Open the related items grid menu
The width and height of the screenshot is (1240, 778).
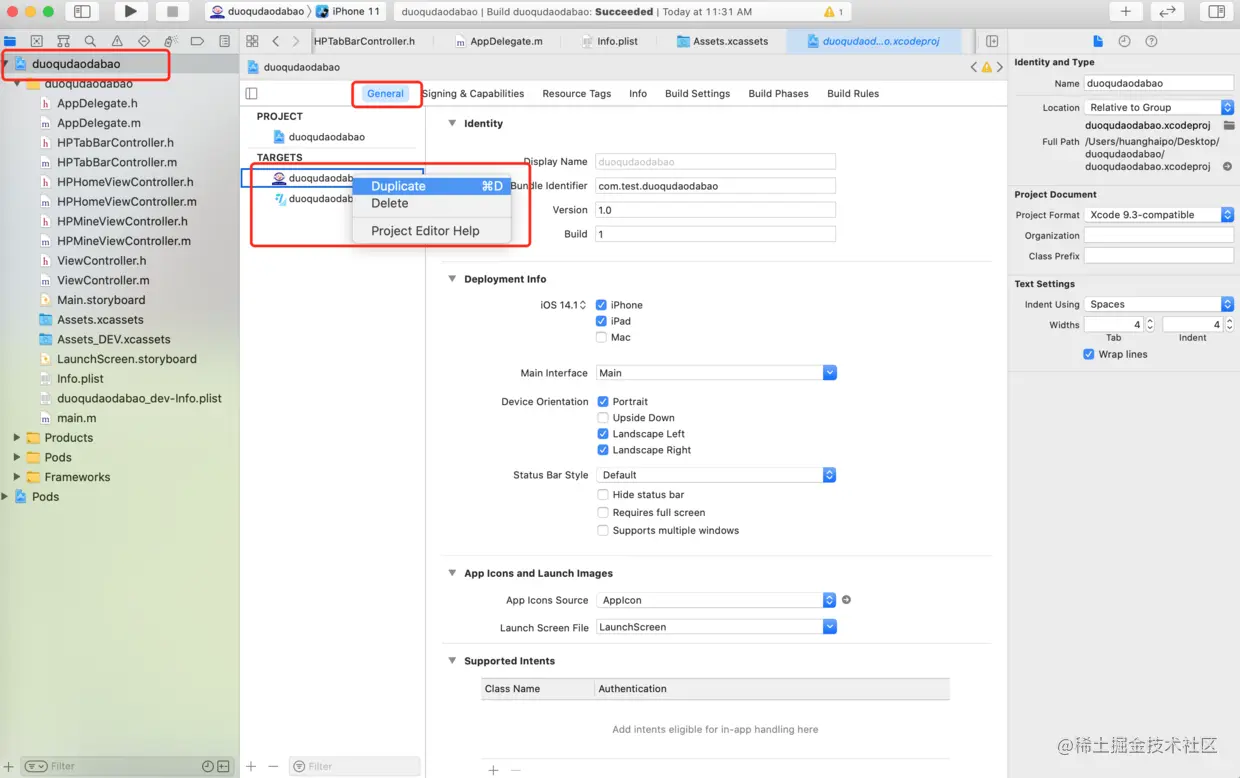coord(252,41)
